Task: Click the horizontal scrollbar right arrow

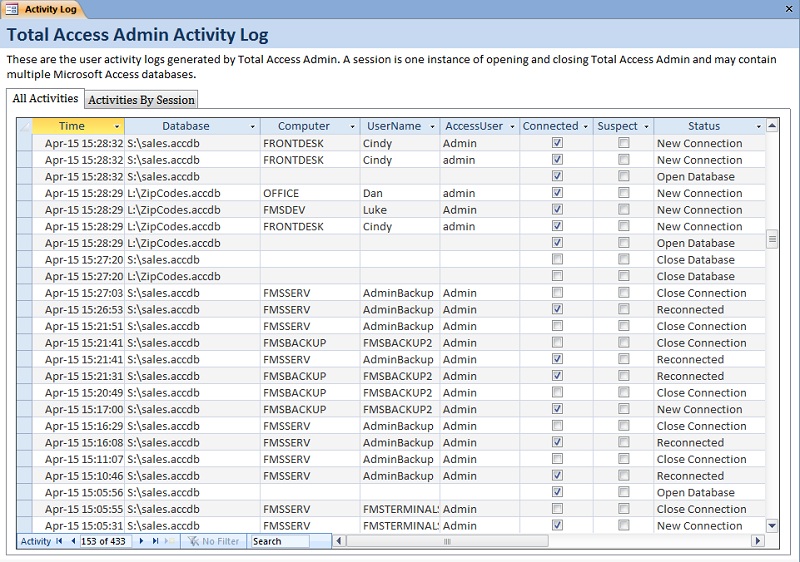Action: click(758, 541)
